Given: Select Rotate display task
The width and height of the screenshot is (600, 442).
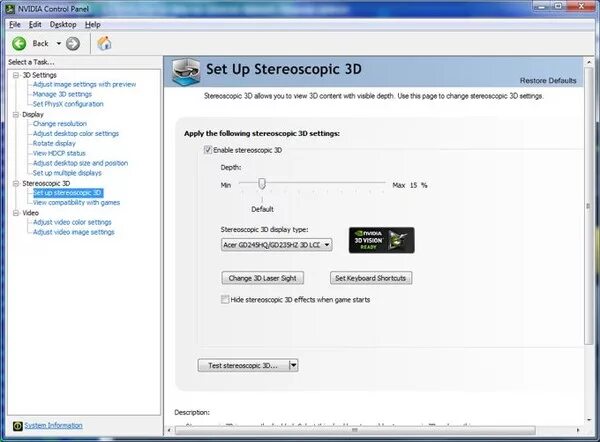Looking at the screenshot, I should click(54, 144).
